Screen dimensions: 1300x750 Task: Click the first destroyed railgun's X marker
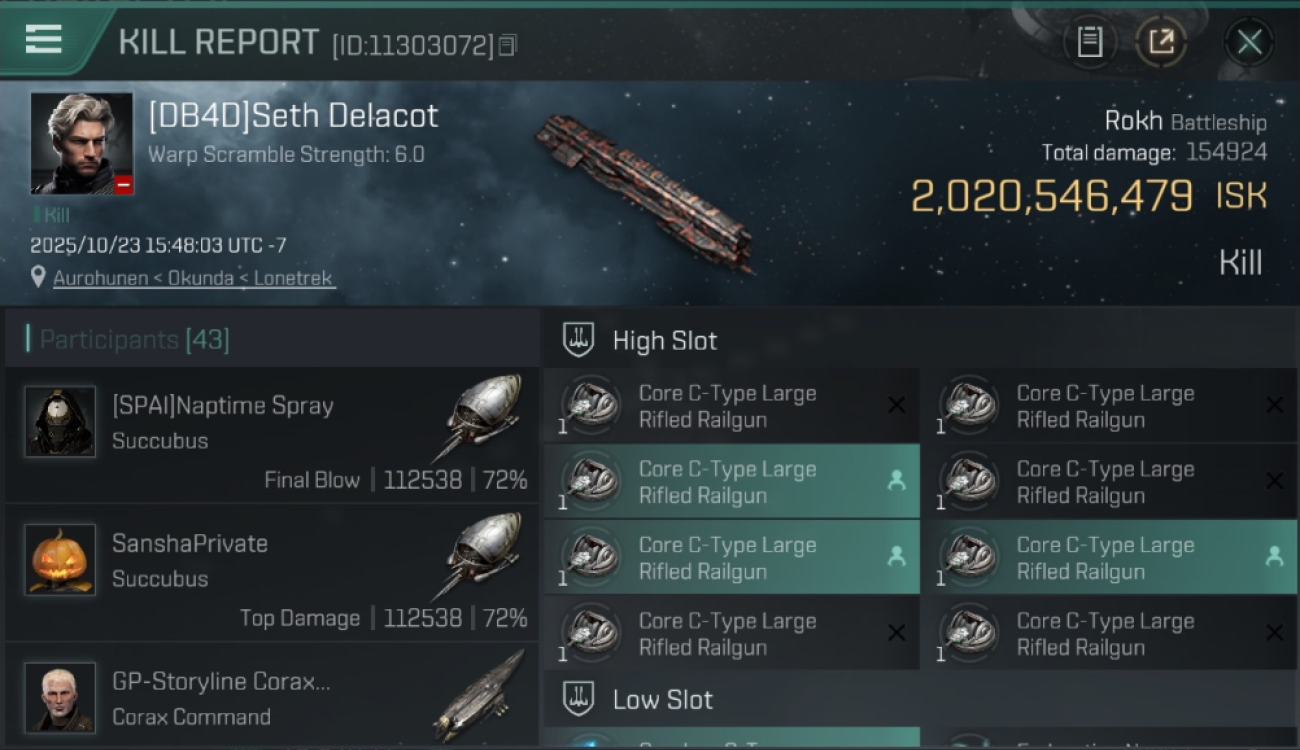(x=896, y=405)
